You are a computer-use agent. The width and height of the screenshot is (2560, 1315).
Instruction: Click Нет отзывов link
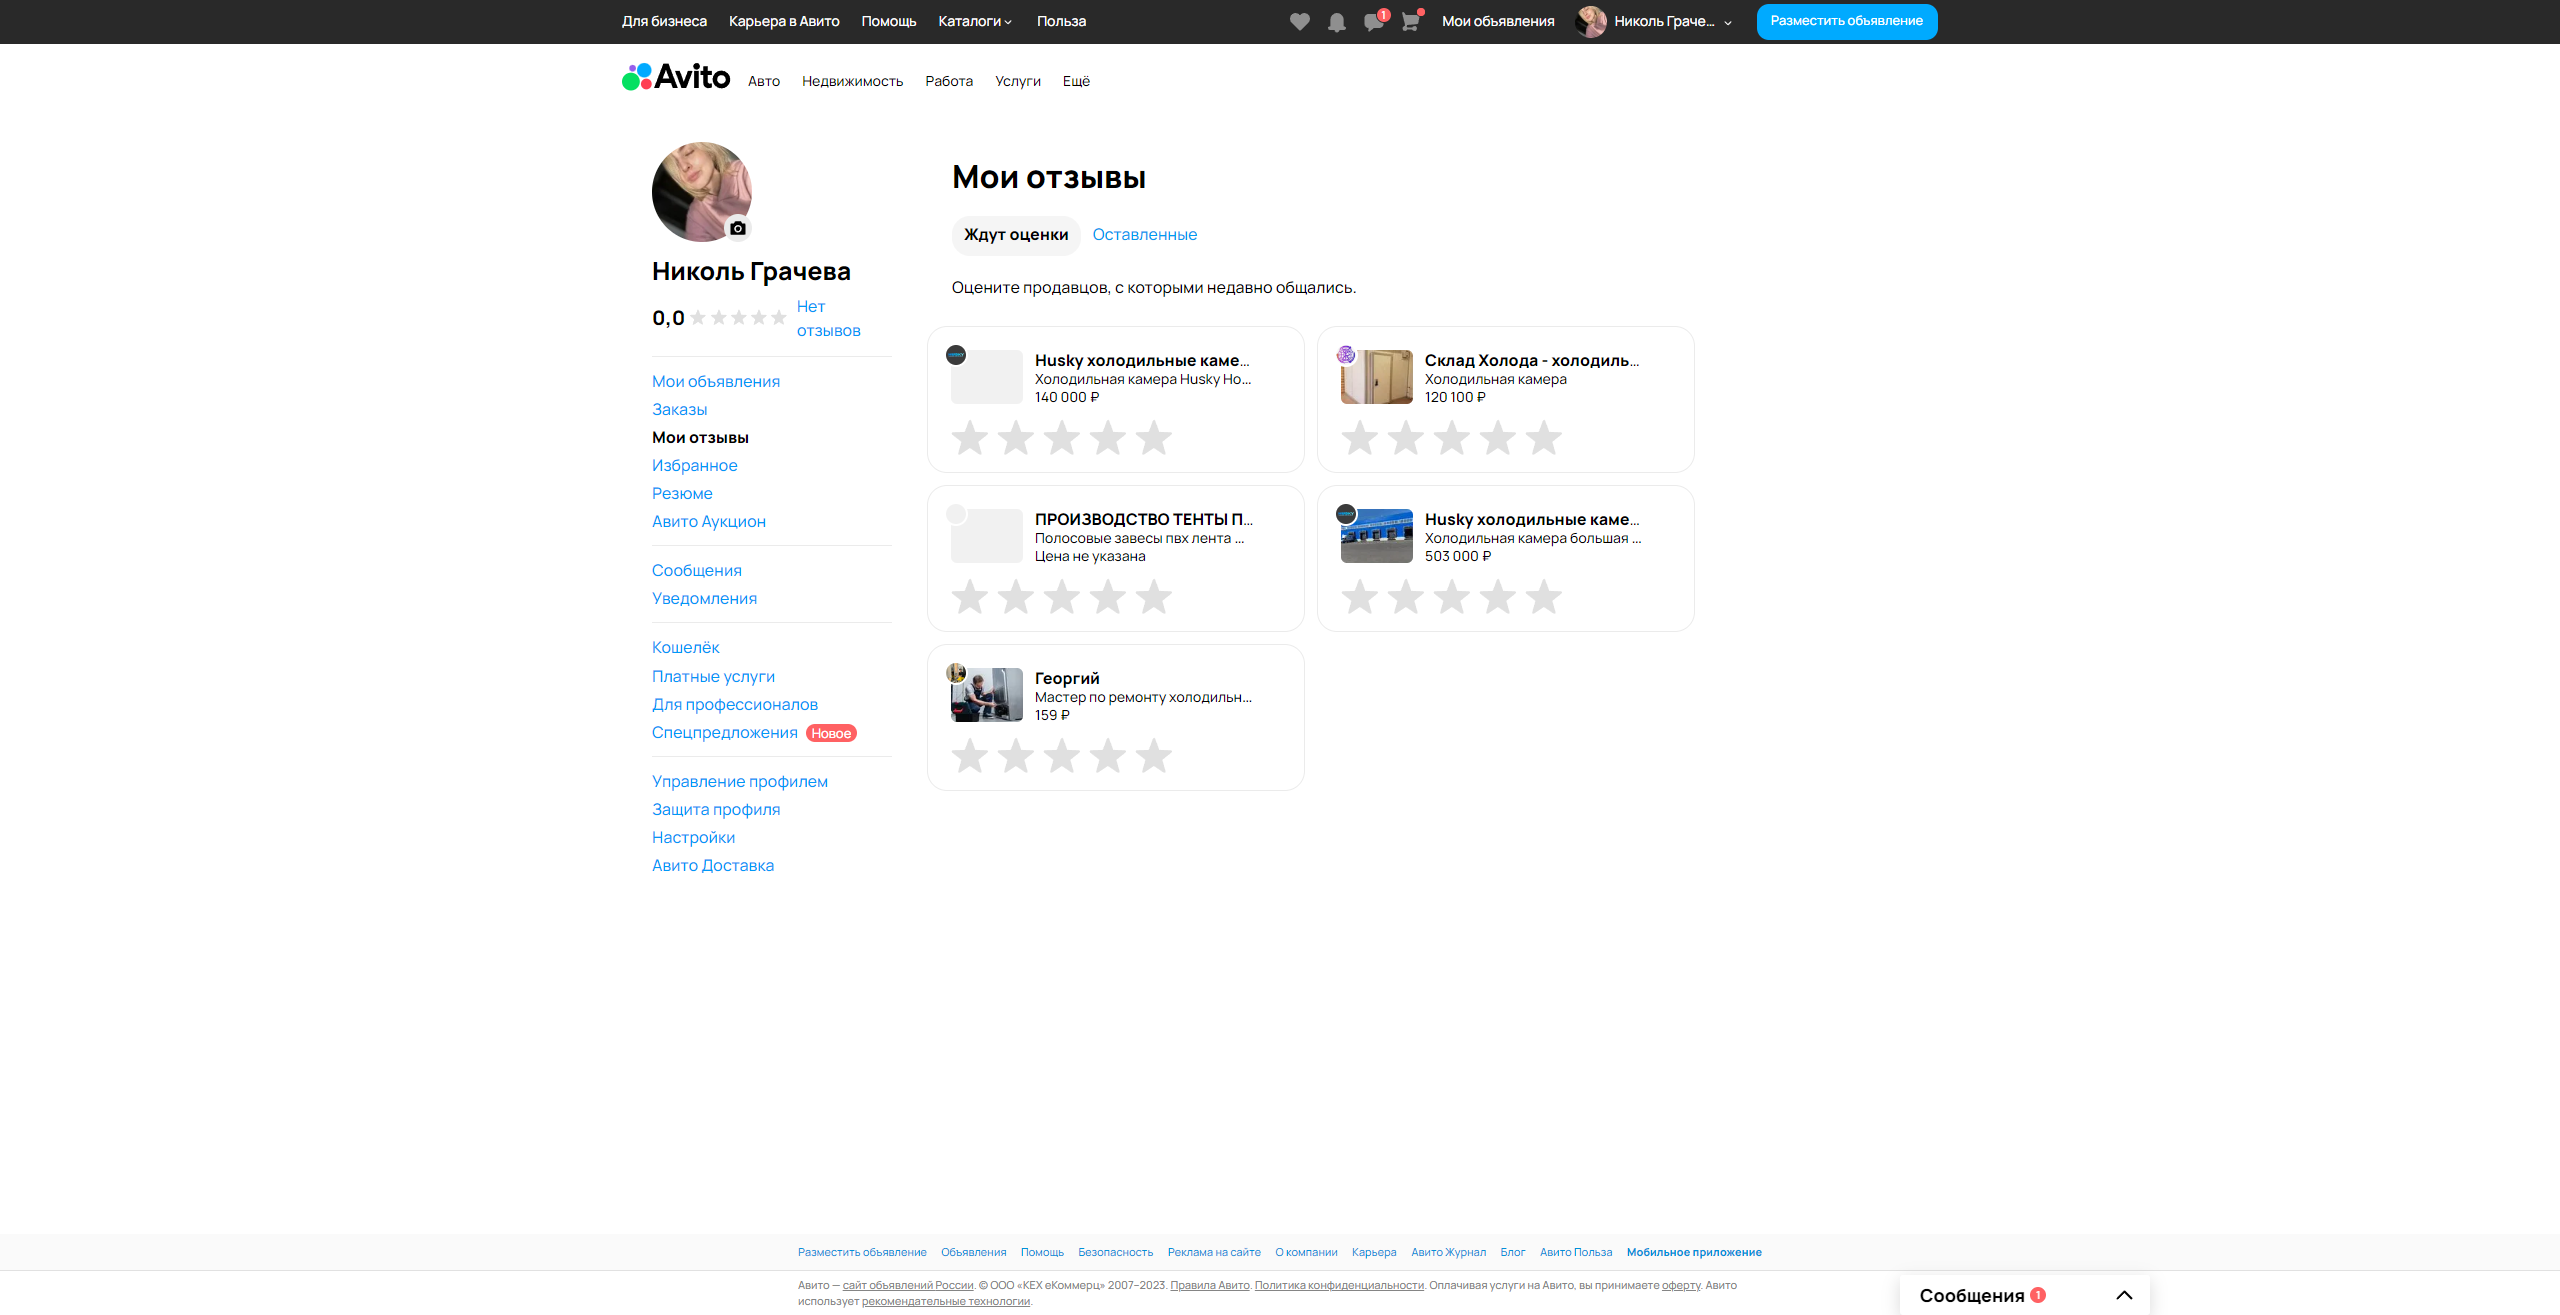pyautogui.click(x=828, y=319)
